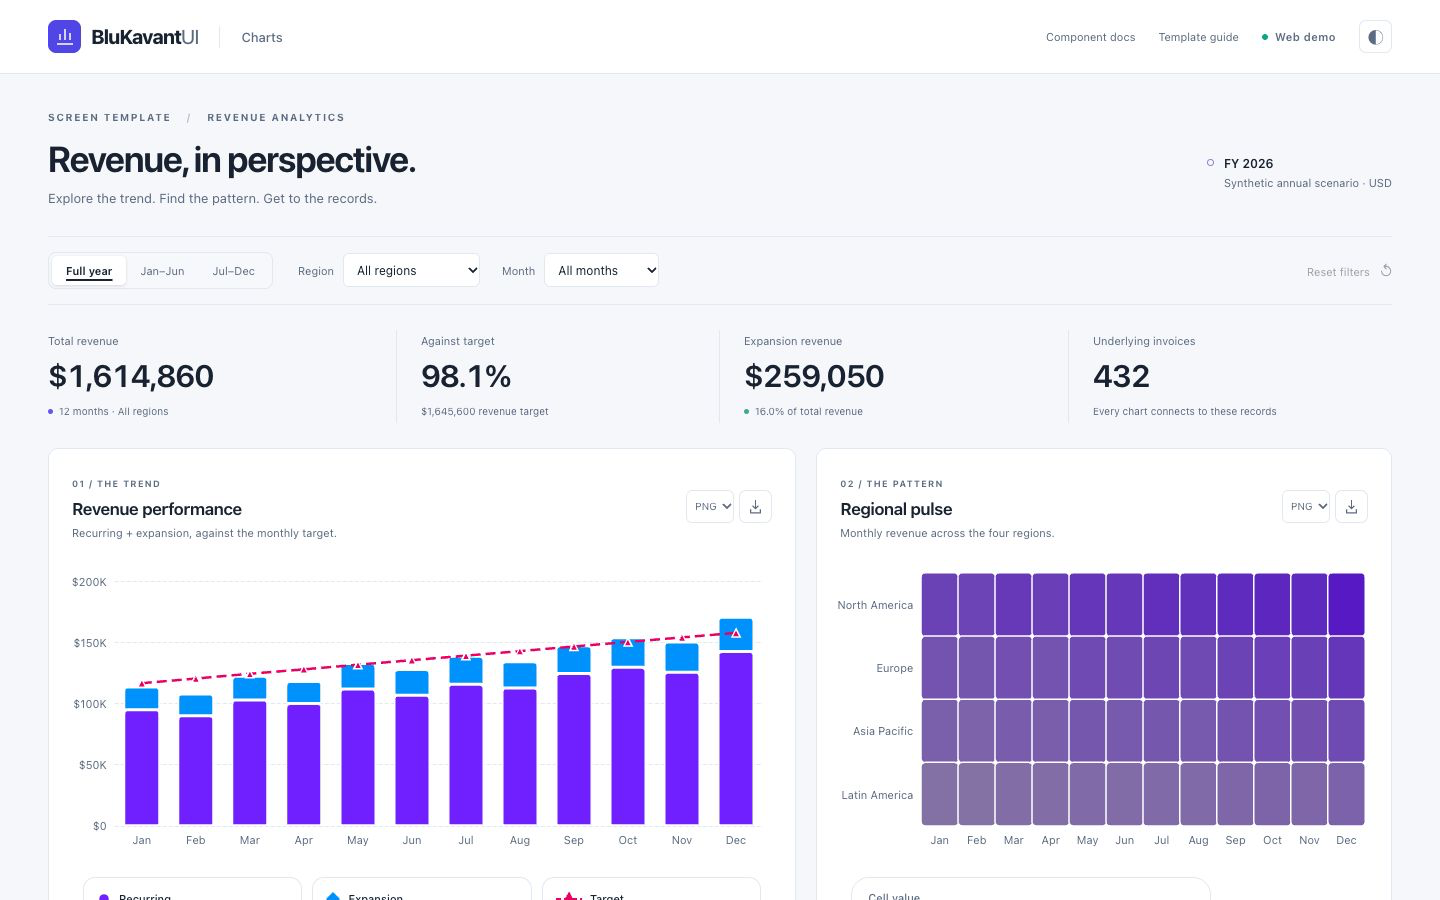This screenshot has height=900, width=1440.
Task: Toggle the Expansion legend item
Action: pyautogui.click(x=422, y=889)
